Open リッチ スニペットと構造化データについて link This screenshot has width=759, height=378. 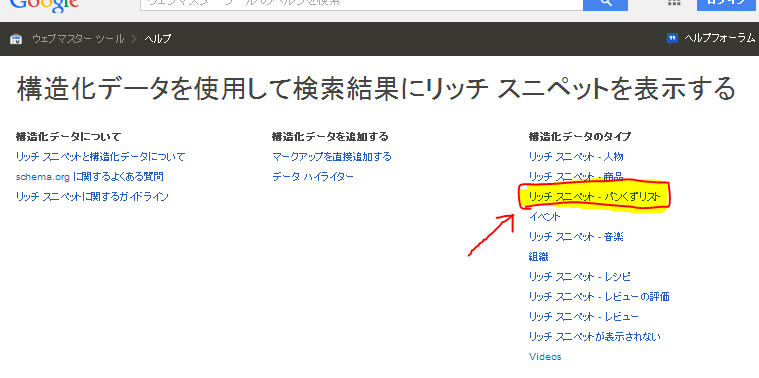click(100, 157)
